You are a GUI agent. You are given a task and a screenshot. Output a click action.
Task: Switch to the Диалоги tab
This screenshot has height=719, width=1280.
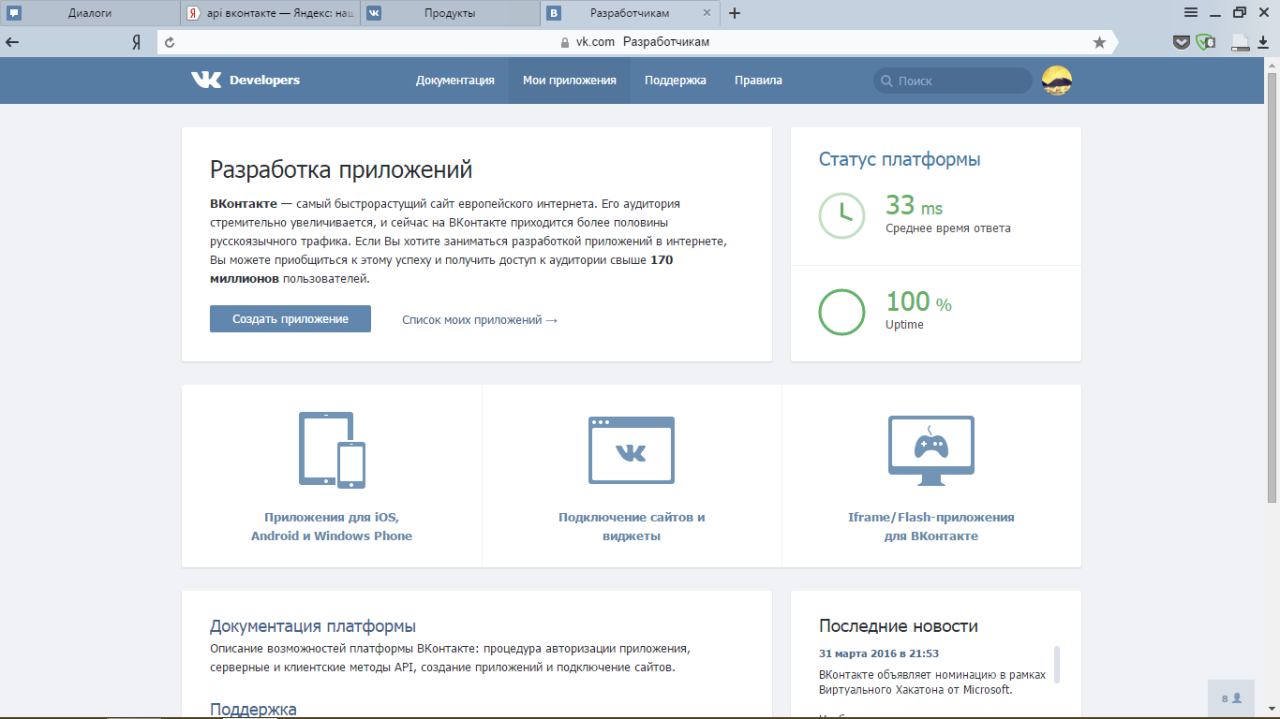point(90,13)
